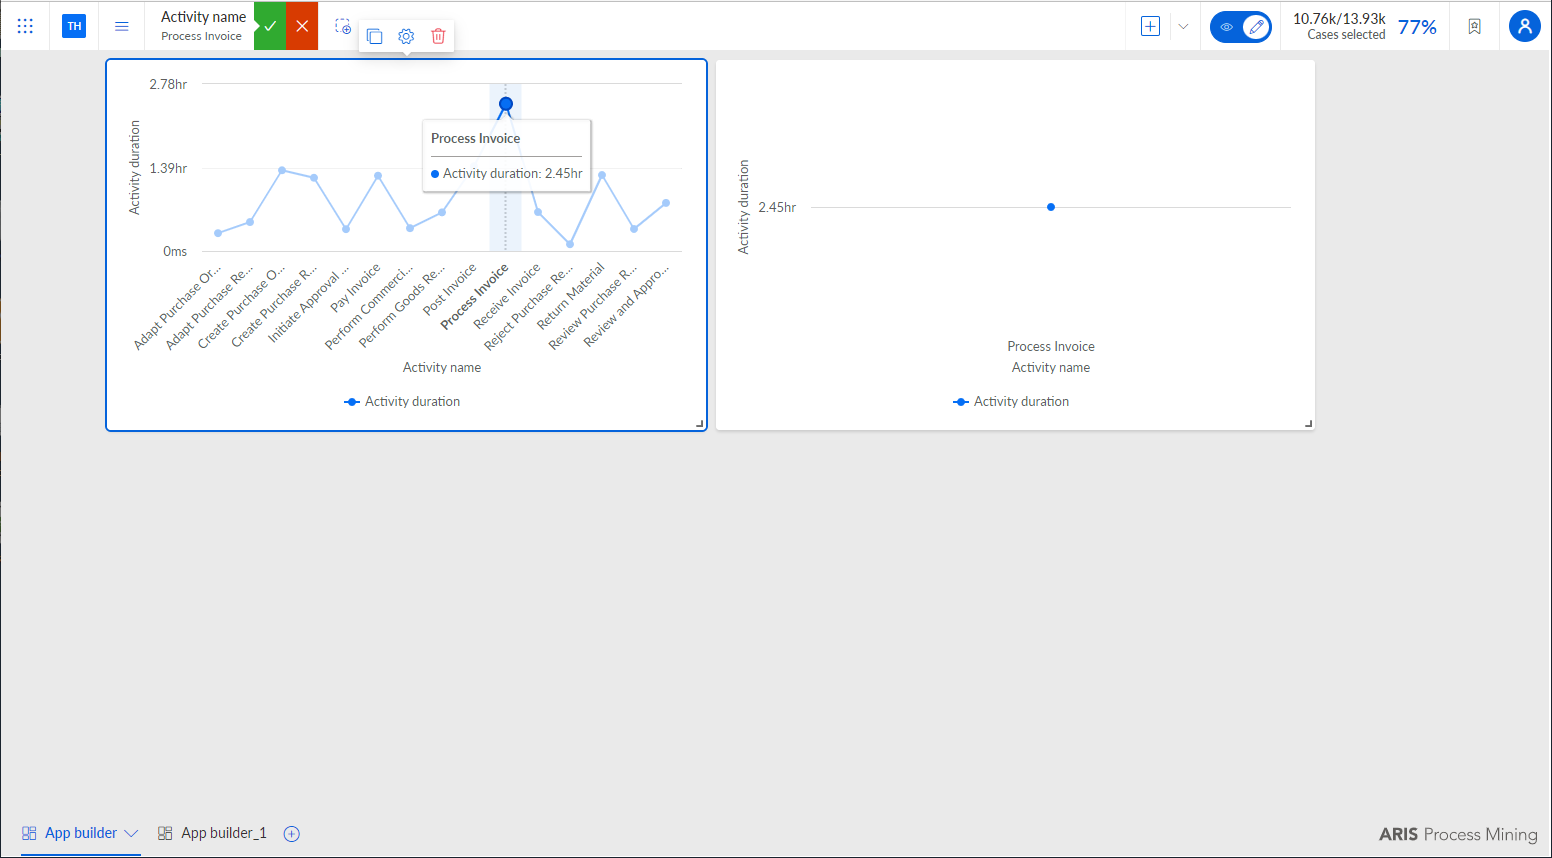Image resolution: width=1552 pixels, height=858 pixels.
Task: Add a new component with plus icon
Action: coord(1150,27)
